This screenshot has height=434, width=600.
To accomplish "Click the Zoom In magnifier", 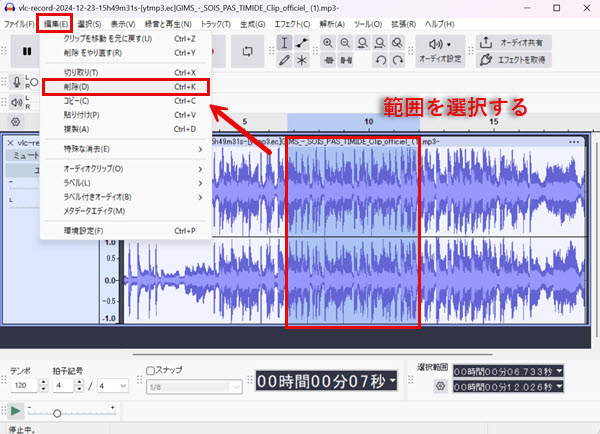I will tap(328, 43).
